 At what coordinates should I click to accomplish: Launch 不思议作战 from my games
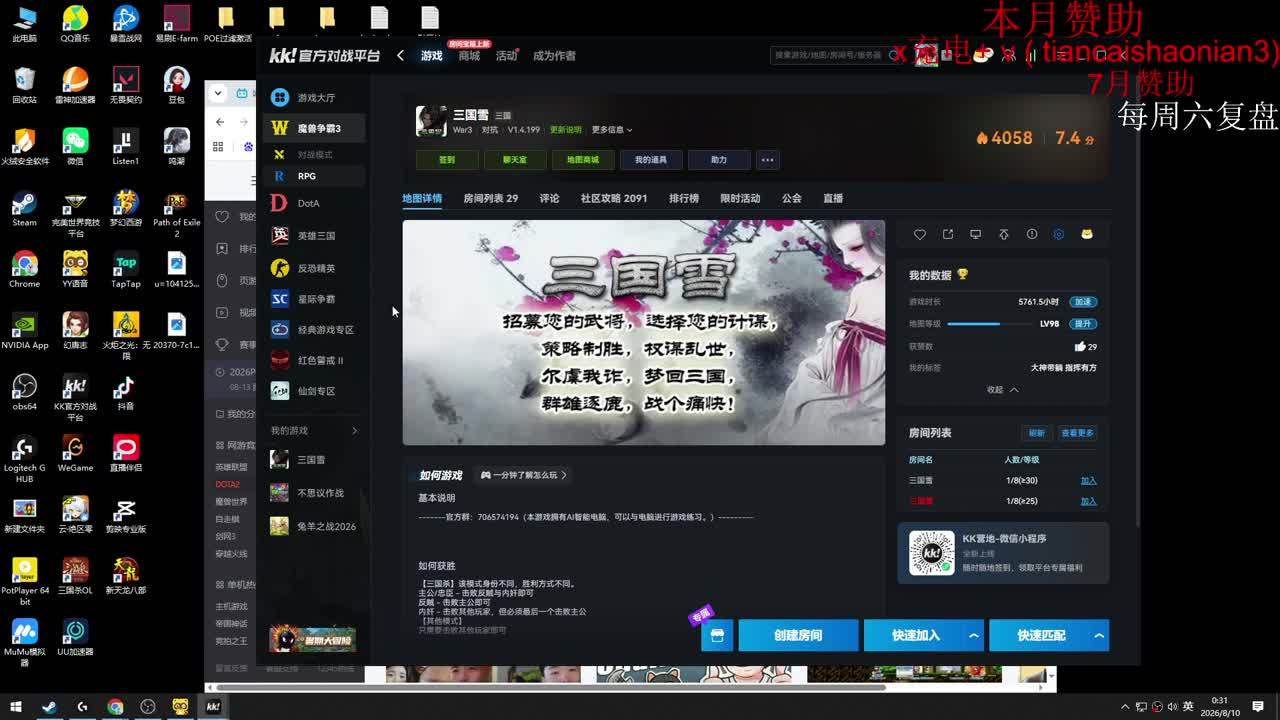[x=314, y=493]
